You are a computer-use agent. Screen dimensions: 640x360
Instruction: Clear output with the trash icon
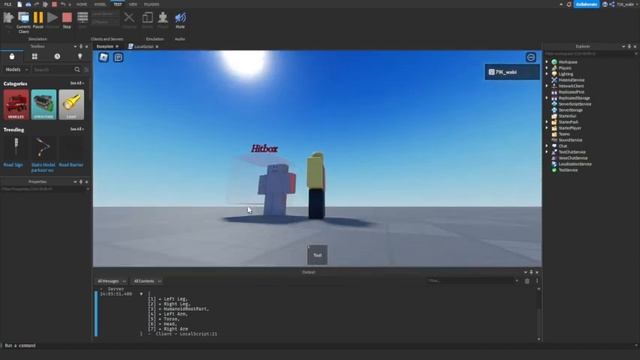[527, 281]
